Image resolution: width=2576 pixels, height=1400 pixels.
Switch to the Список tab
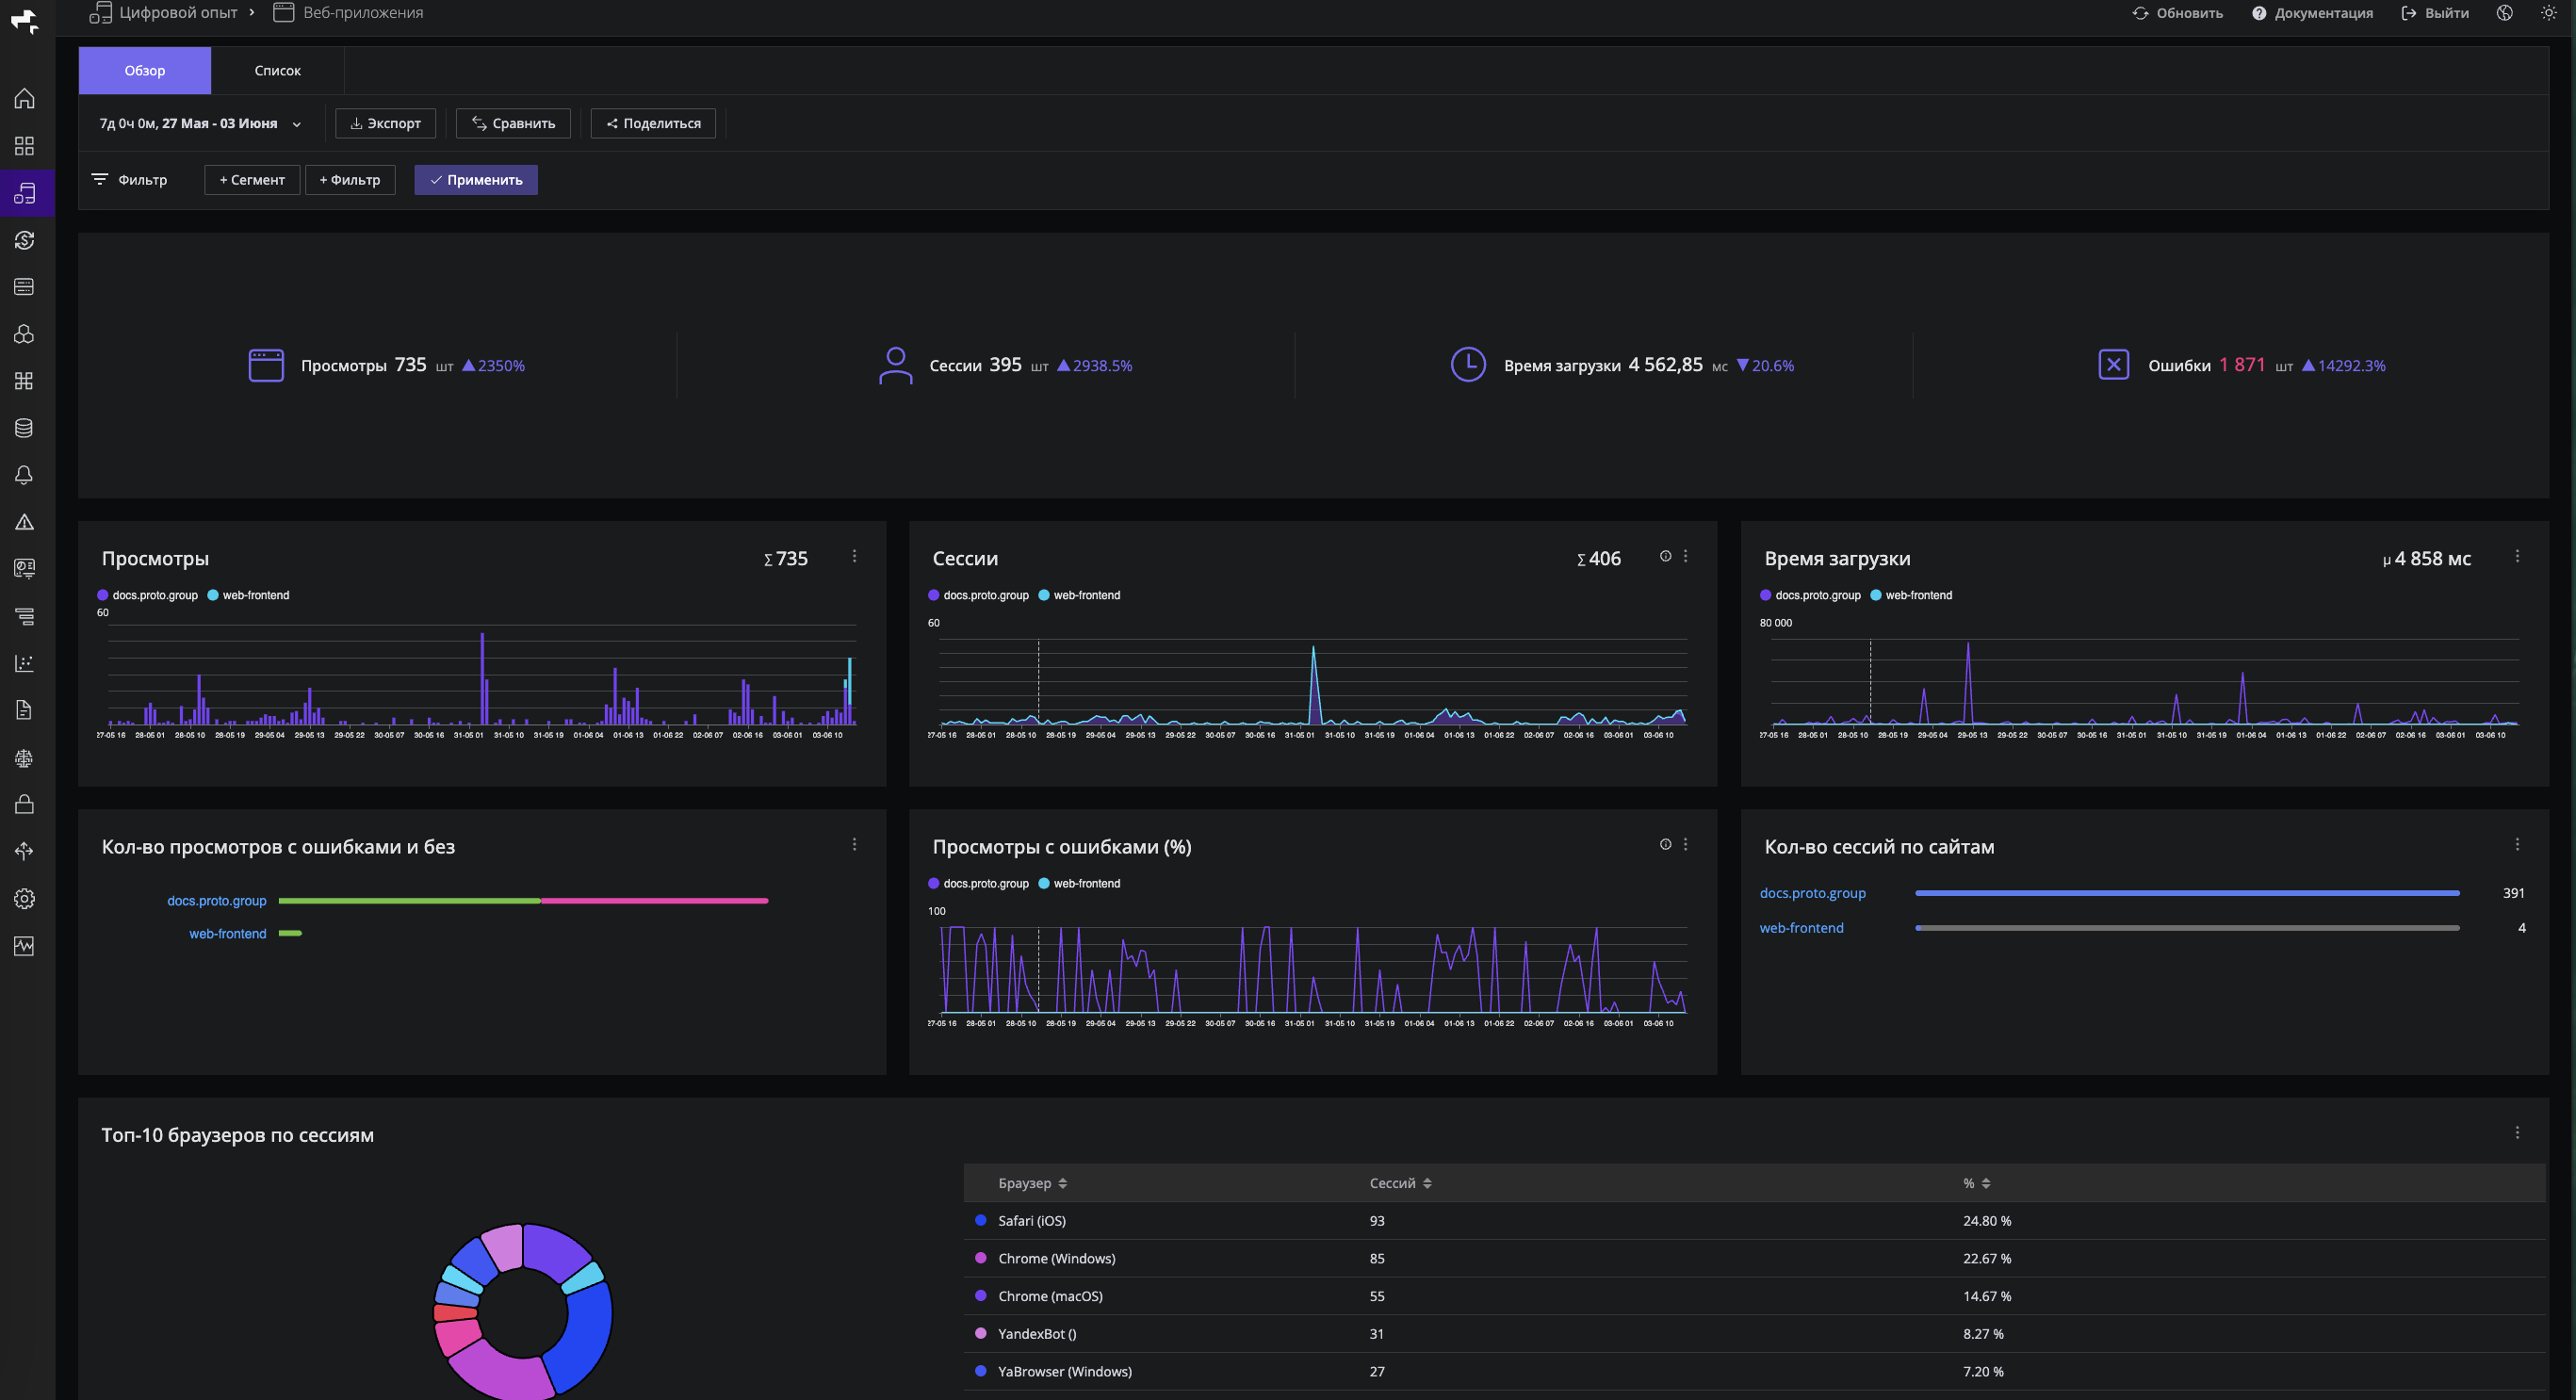277,71
